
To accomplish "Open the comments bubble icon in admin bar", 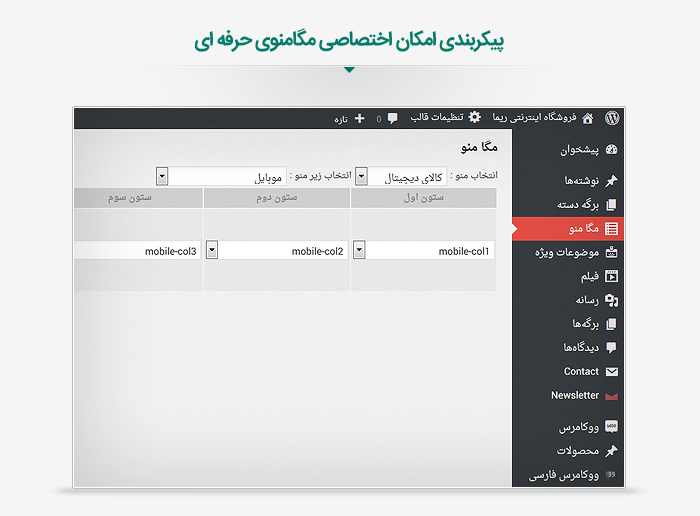I will [392, 118].
